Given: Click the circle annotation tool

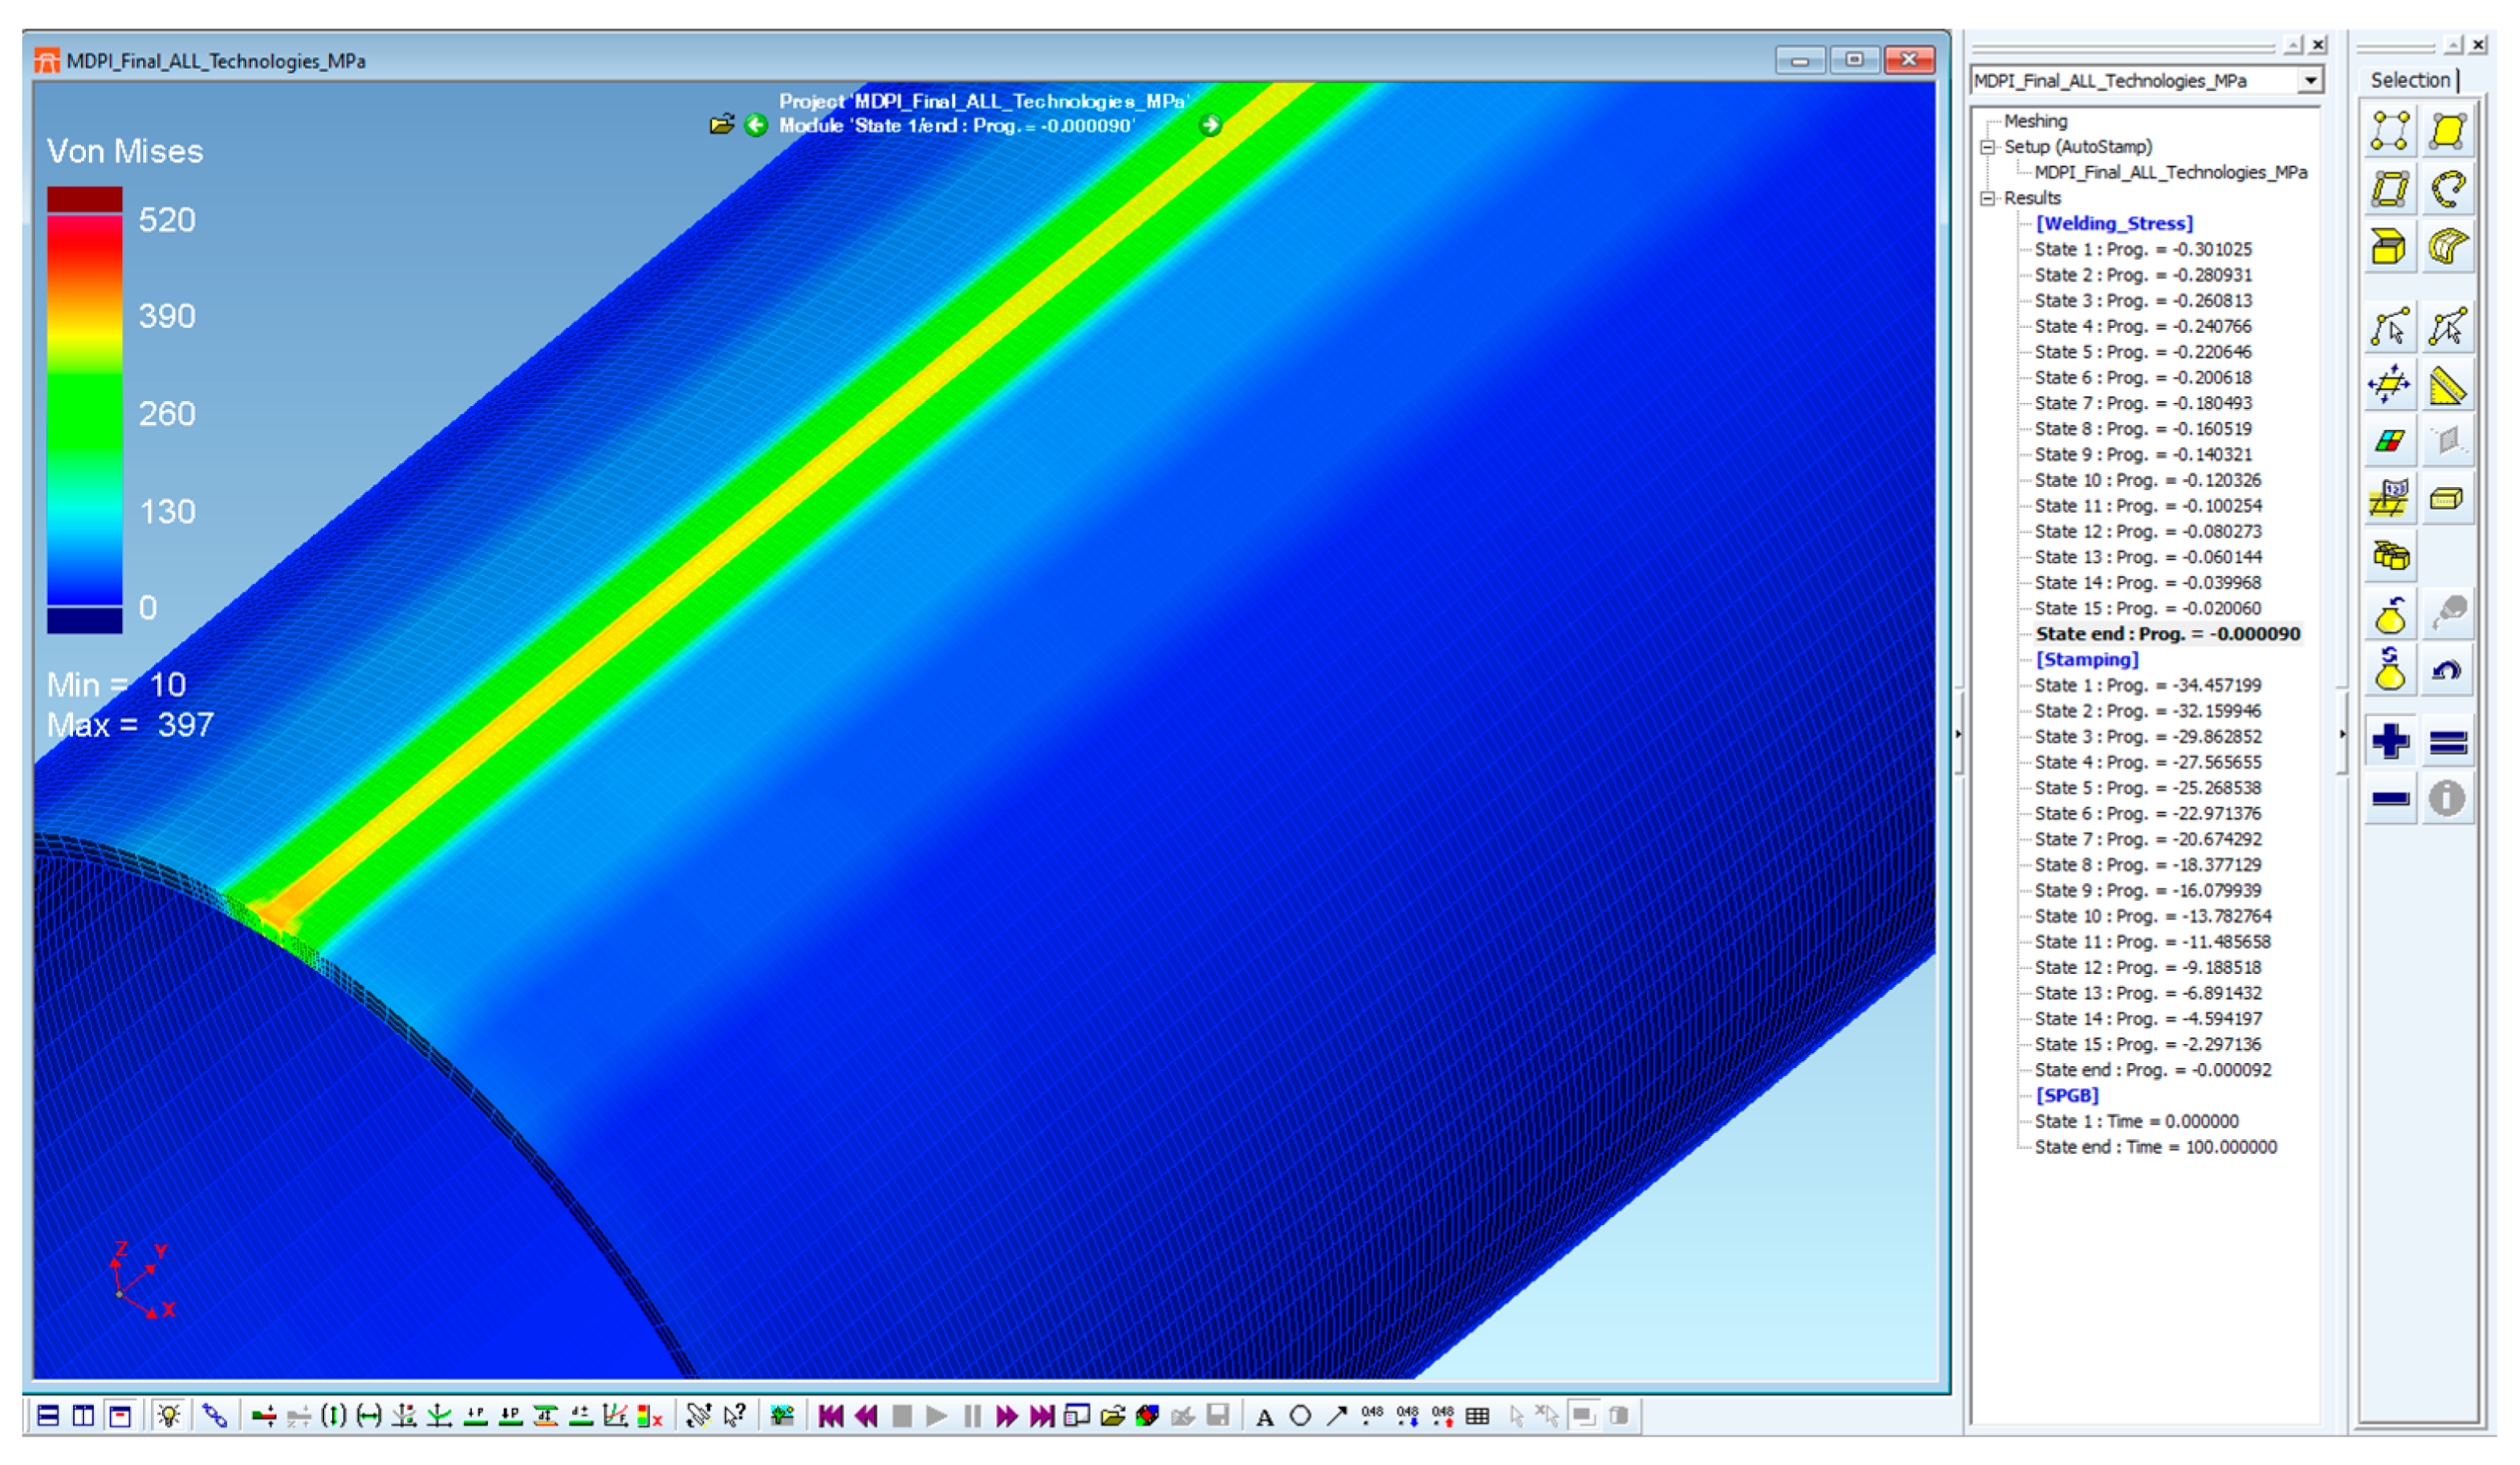Looking at the screenshot, I should tap(1300, 1416).
